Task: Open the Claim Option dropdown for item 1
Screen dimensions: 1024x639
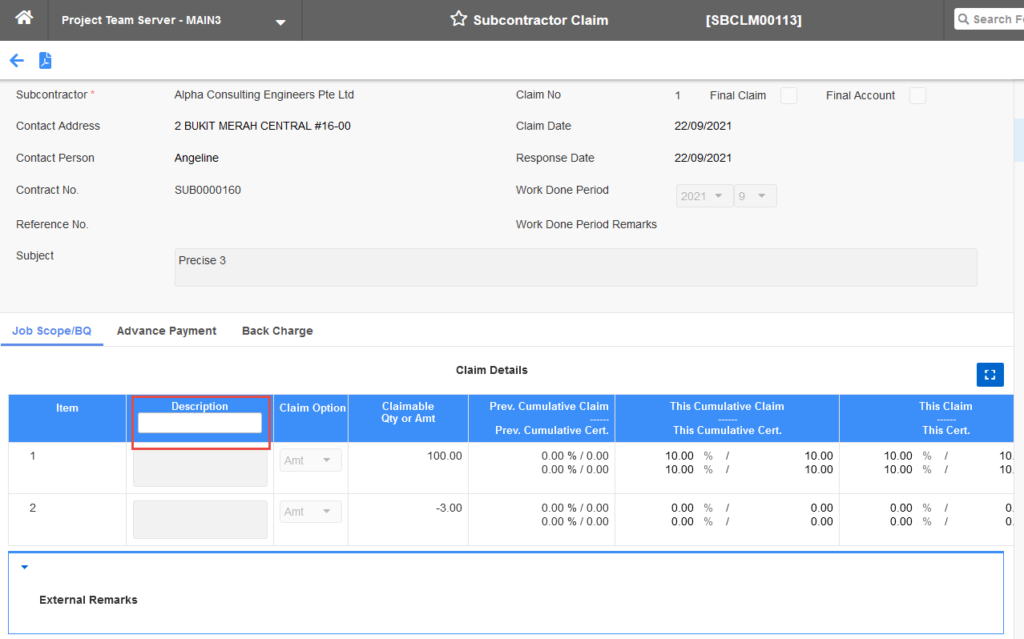Action: click(x=312, y=459)
